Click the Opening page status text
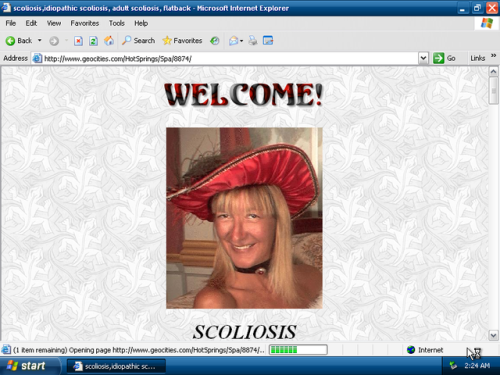This screenshot has width=500, height=375. tap(139, 350)
